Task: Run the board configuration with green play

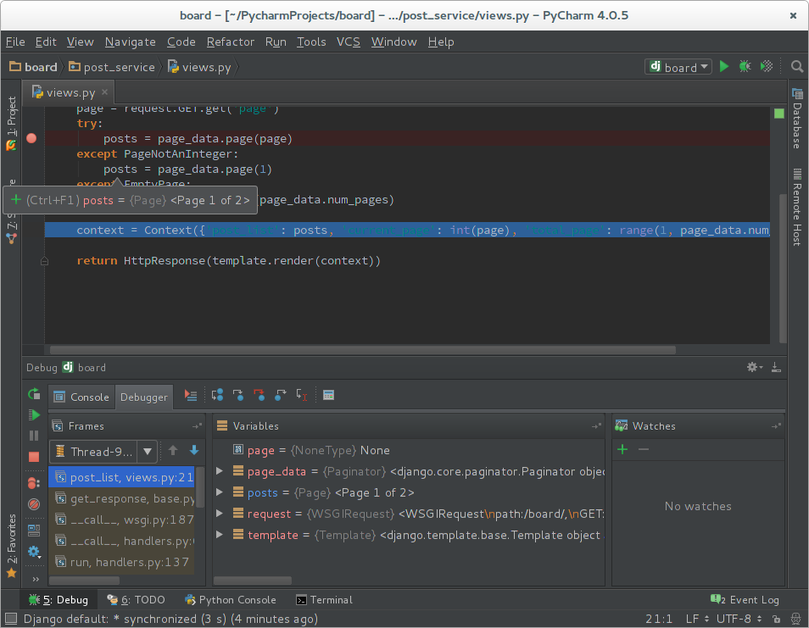Action: click(x=724, y=67)
